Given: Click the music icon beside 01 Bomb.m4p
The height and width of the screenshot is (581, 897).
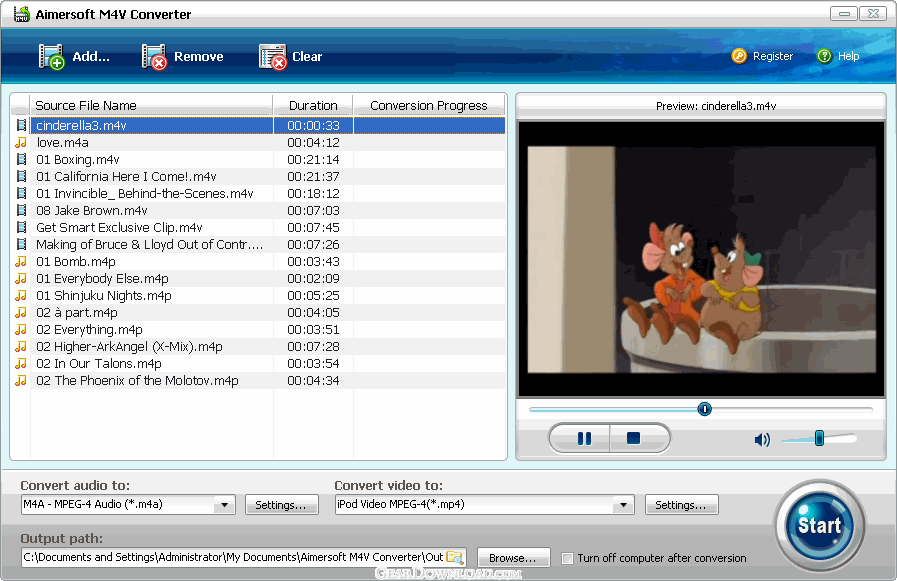Looking at the screenshot, I should (x=21, y=261).
